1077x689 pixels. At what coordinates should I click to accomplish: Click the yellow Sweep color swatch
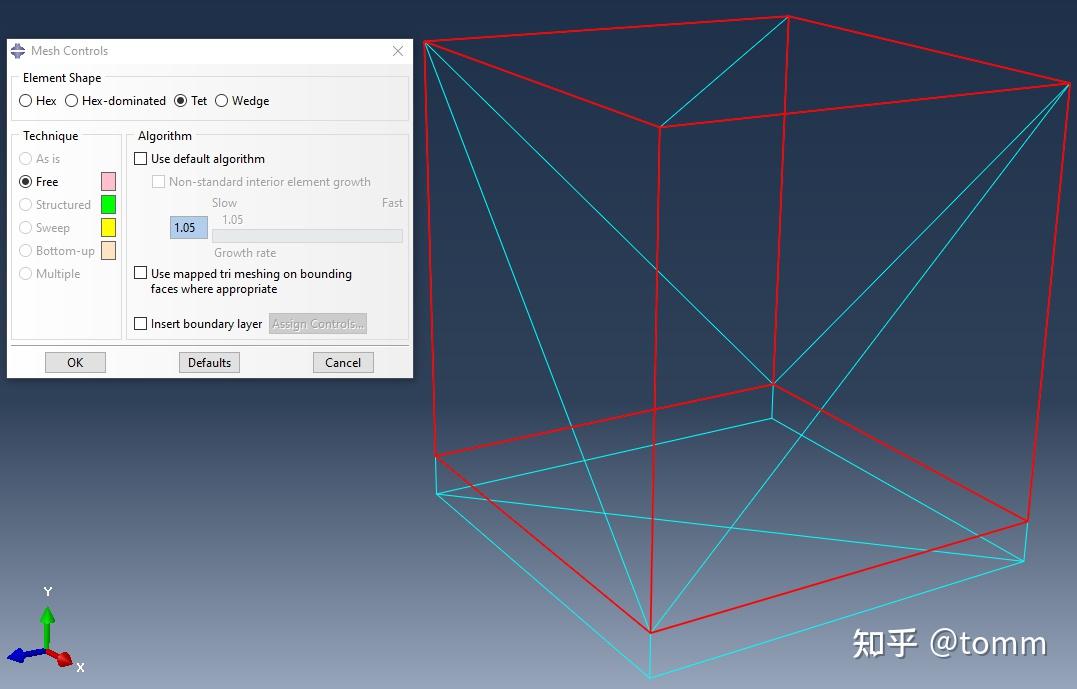click(x=106, y=227)
